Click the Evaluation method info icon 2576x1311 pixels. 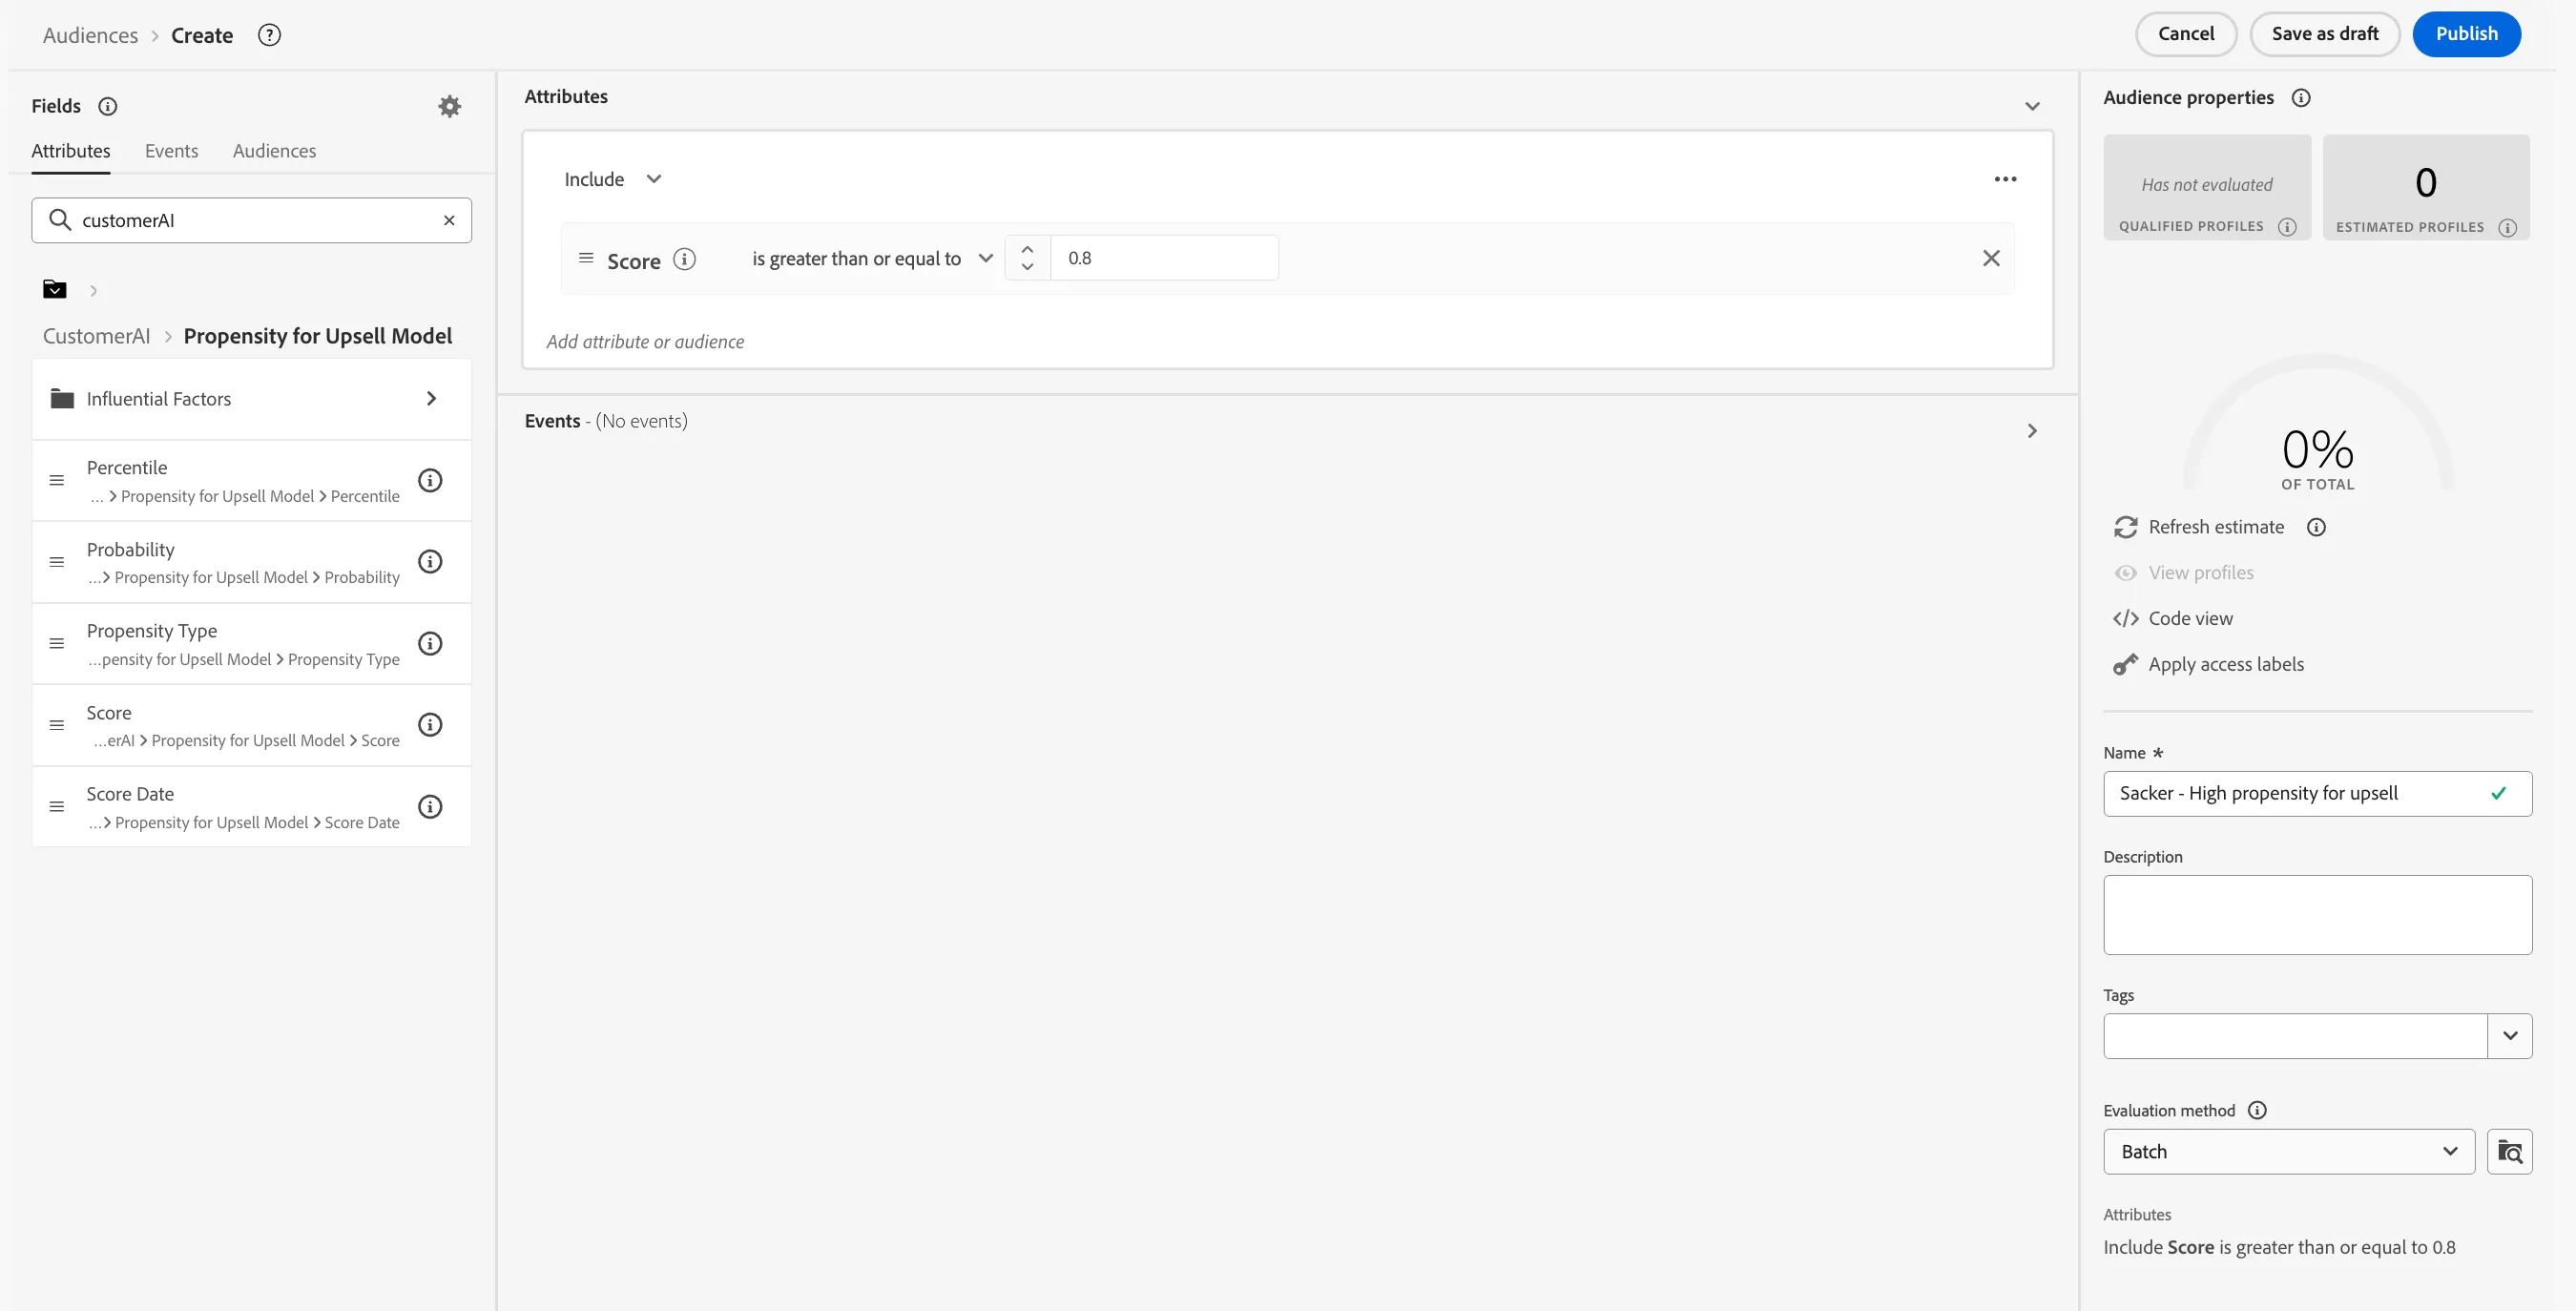[2257, 1110]
